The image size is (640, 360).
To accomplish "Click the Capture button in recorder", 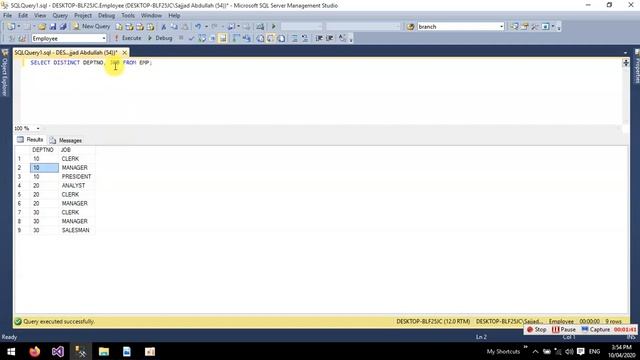I will (x=596, y=329).
